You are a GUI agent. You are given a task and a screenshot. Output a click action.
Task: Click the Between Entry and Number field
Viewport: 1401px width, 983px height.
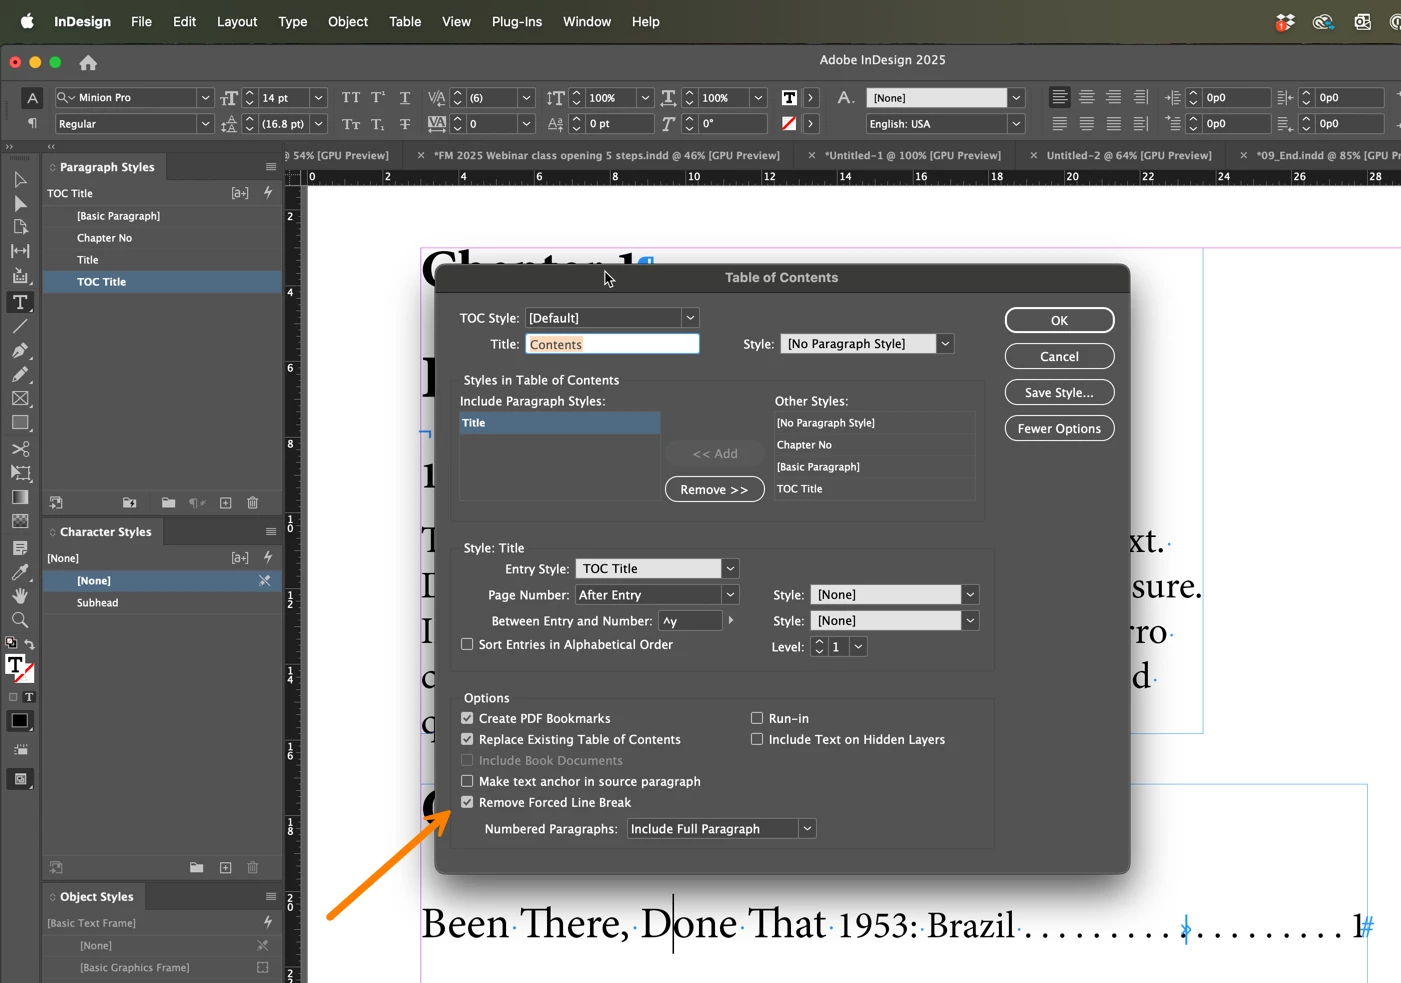click(690, 621)
